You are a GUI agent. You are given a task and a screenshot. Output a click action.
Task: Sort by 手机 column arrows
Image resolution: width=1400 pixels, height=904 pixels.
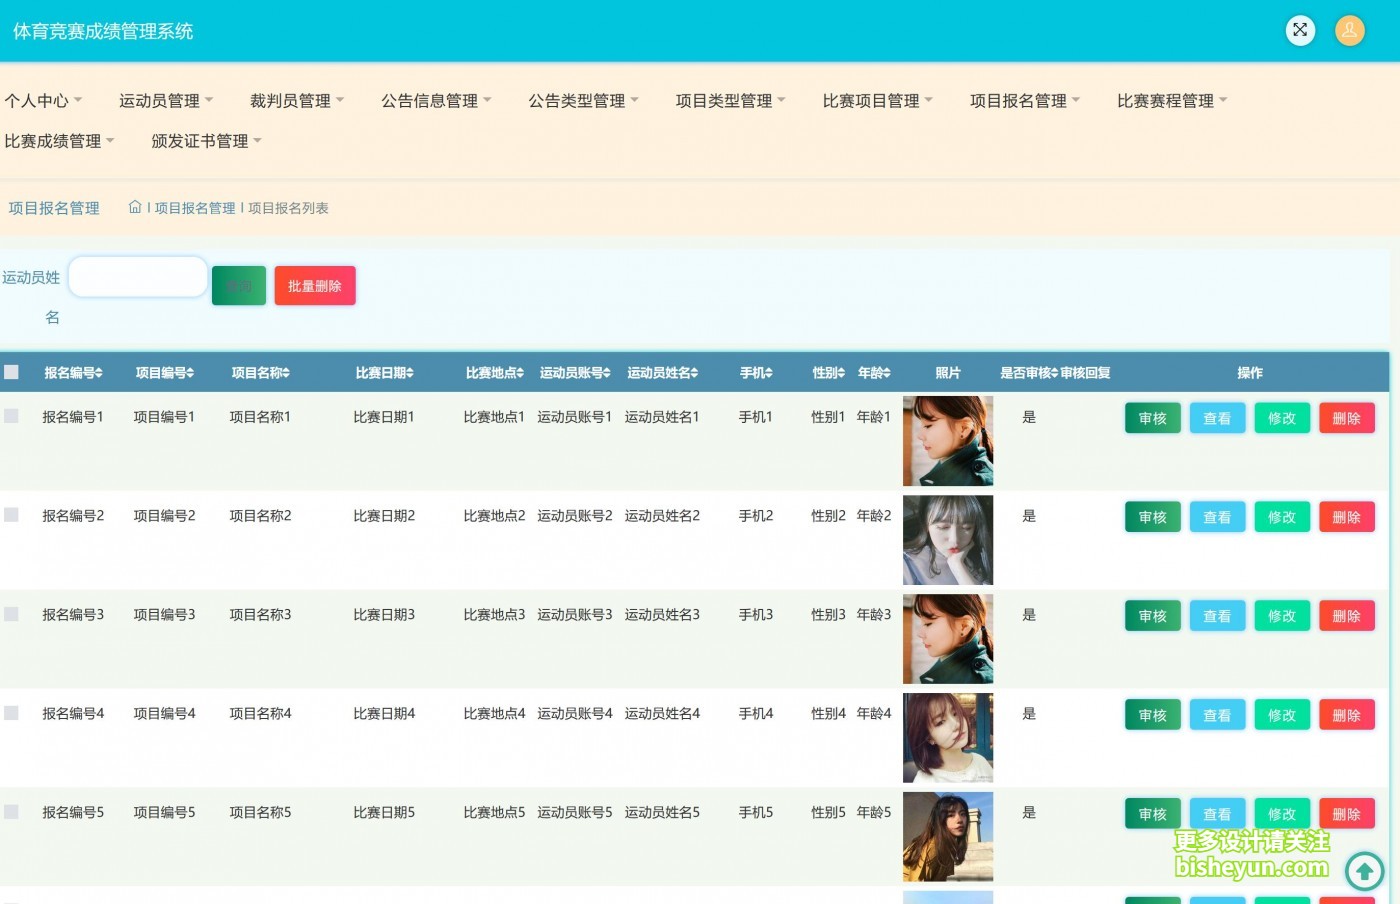pyautogui.click(x=769, y=373)
